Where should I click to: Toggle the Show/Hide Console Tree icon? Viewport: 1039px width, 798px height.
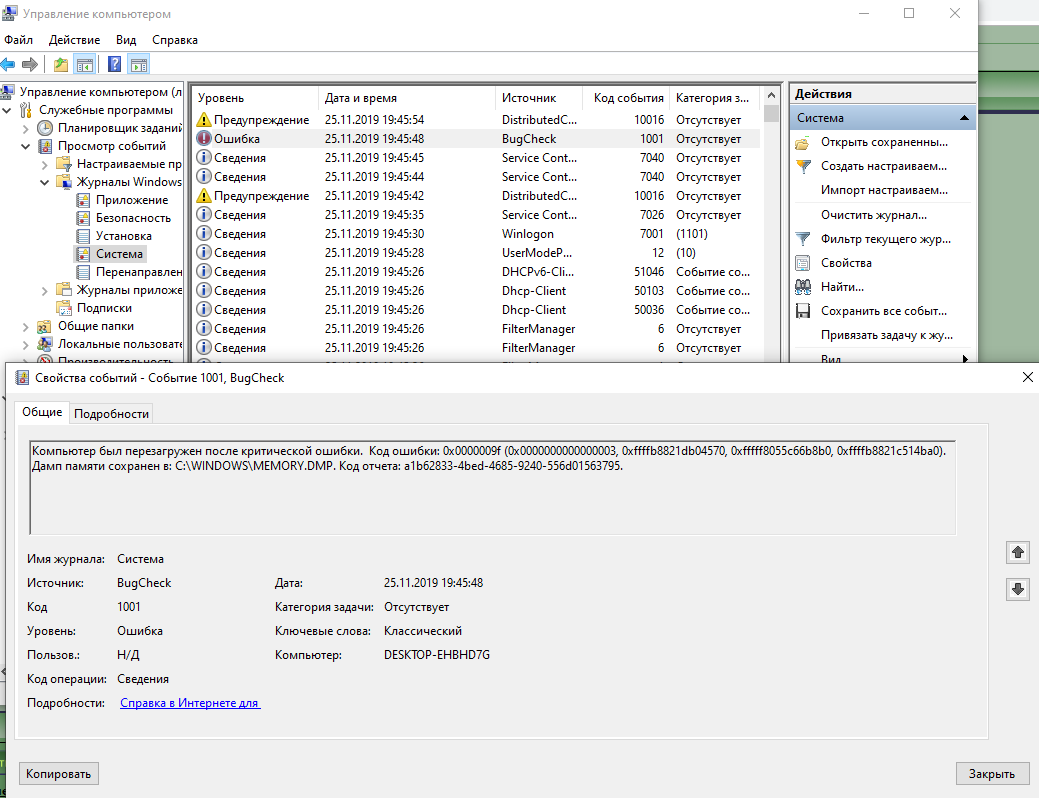point(85,64)
